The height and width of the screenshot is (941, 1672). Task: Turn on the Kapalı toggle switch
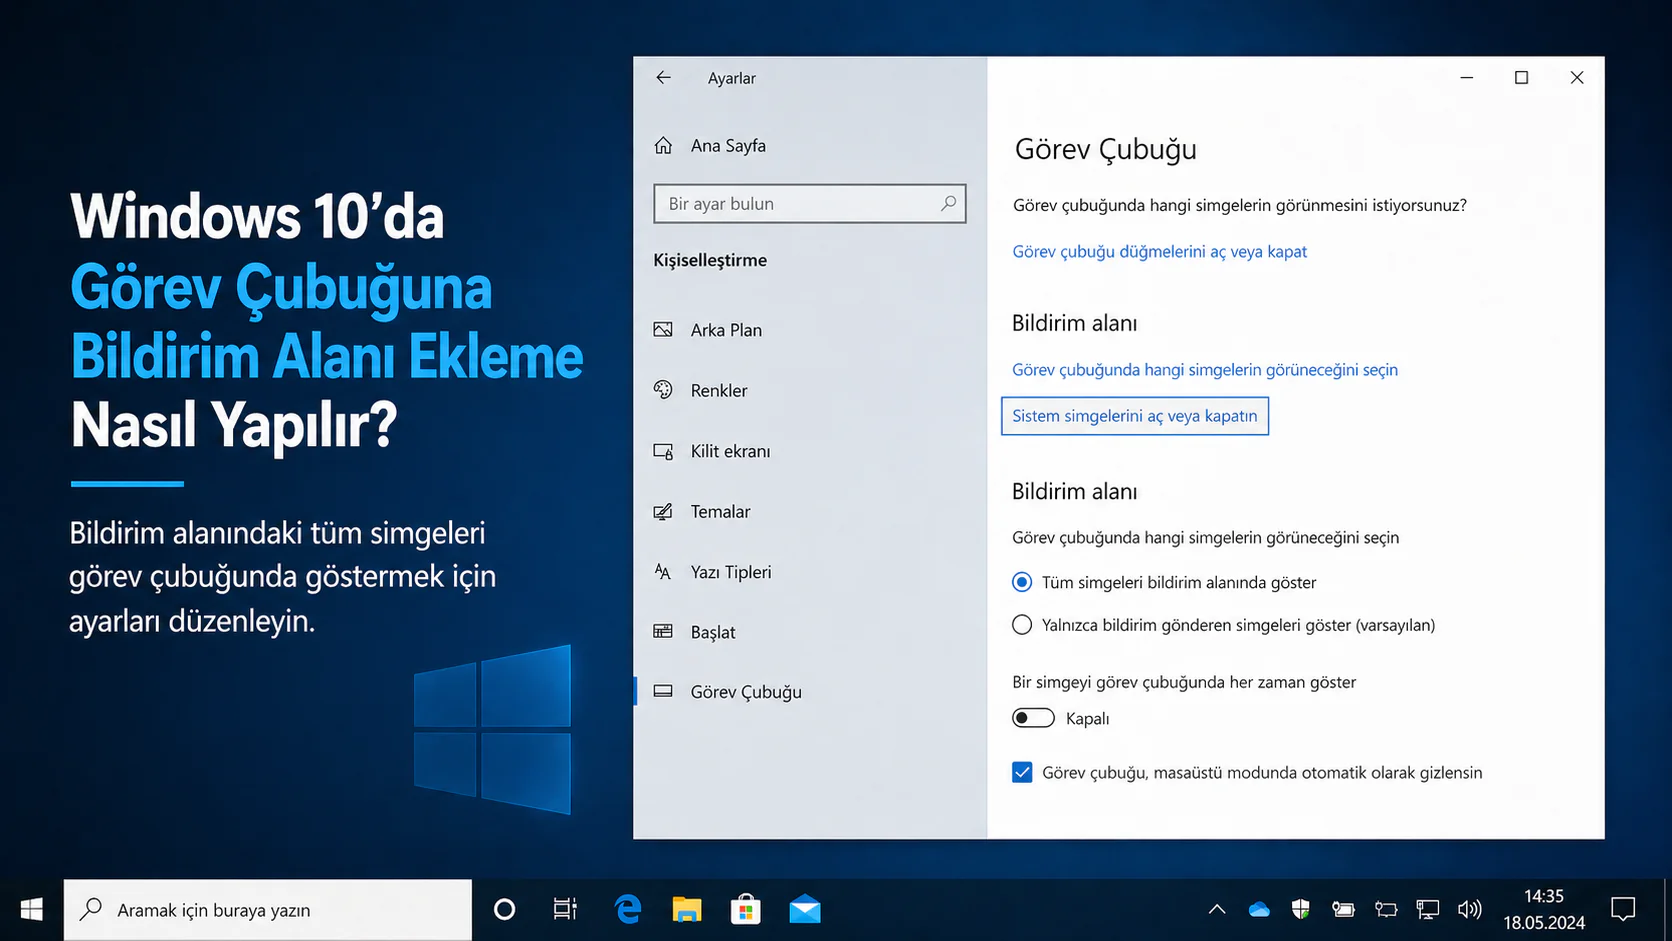(x=1033, y=718)
